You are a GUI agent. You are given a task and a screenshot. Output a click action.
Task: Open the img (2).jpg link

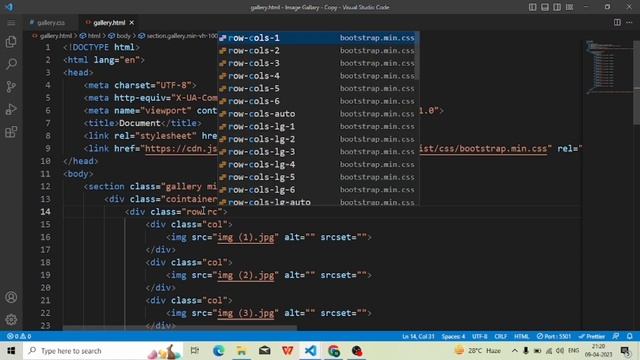tap(246, 275)
